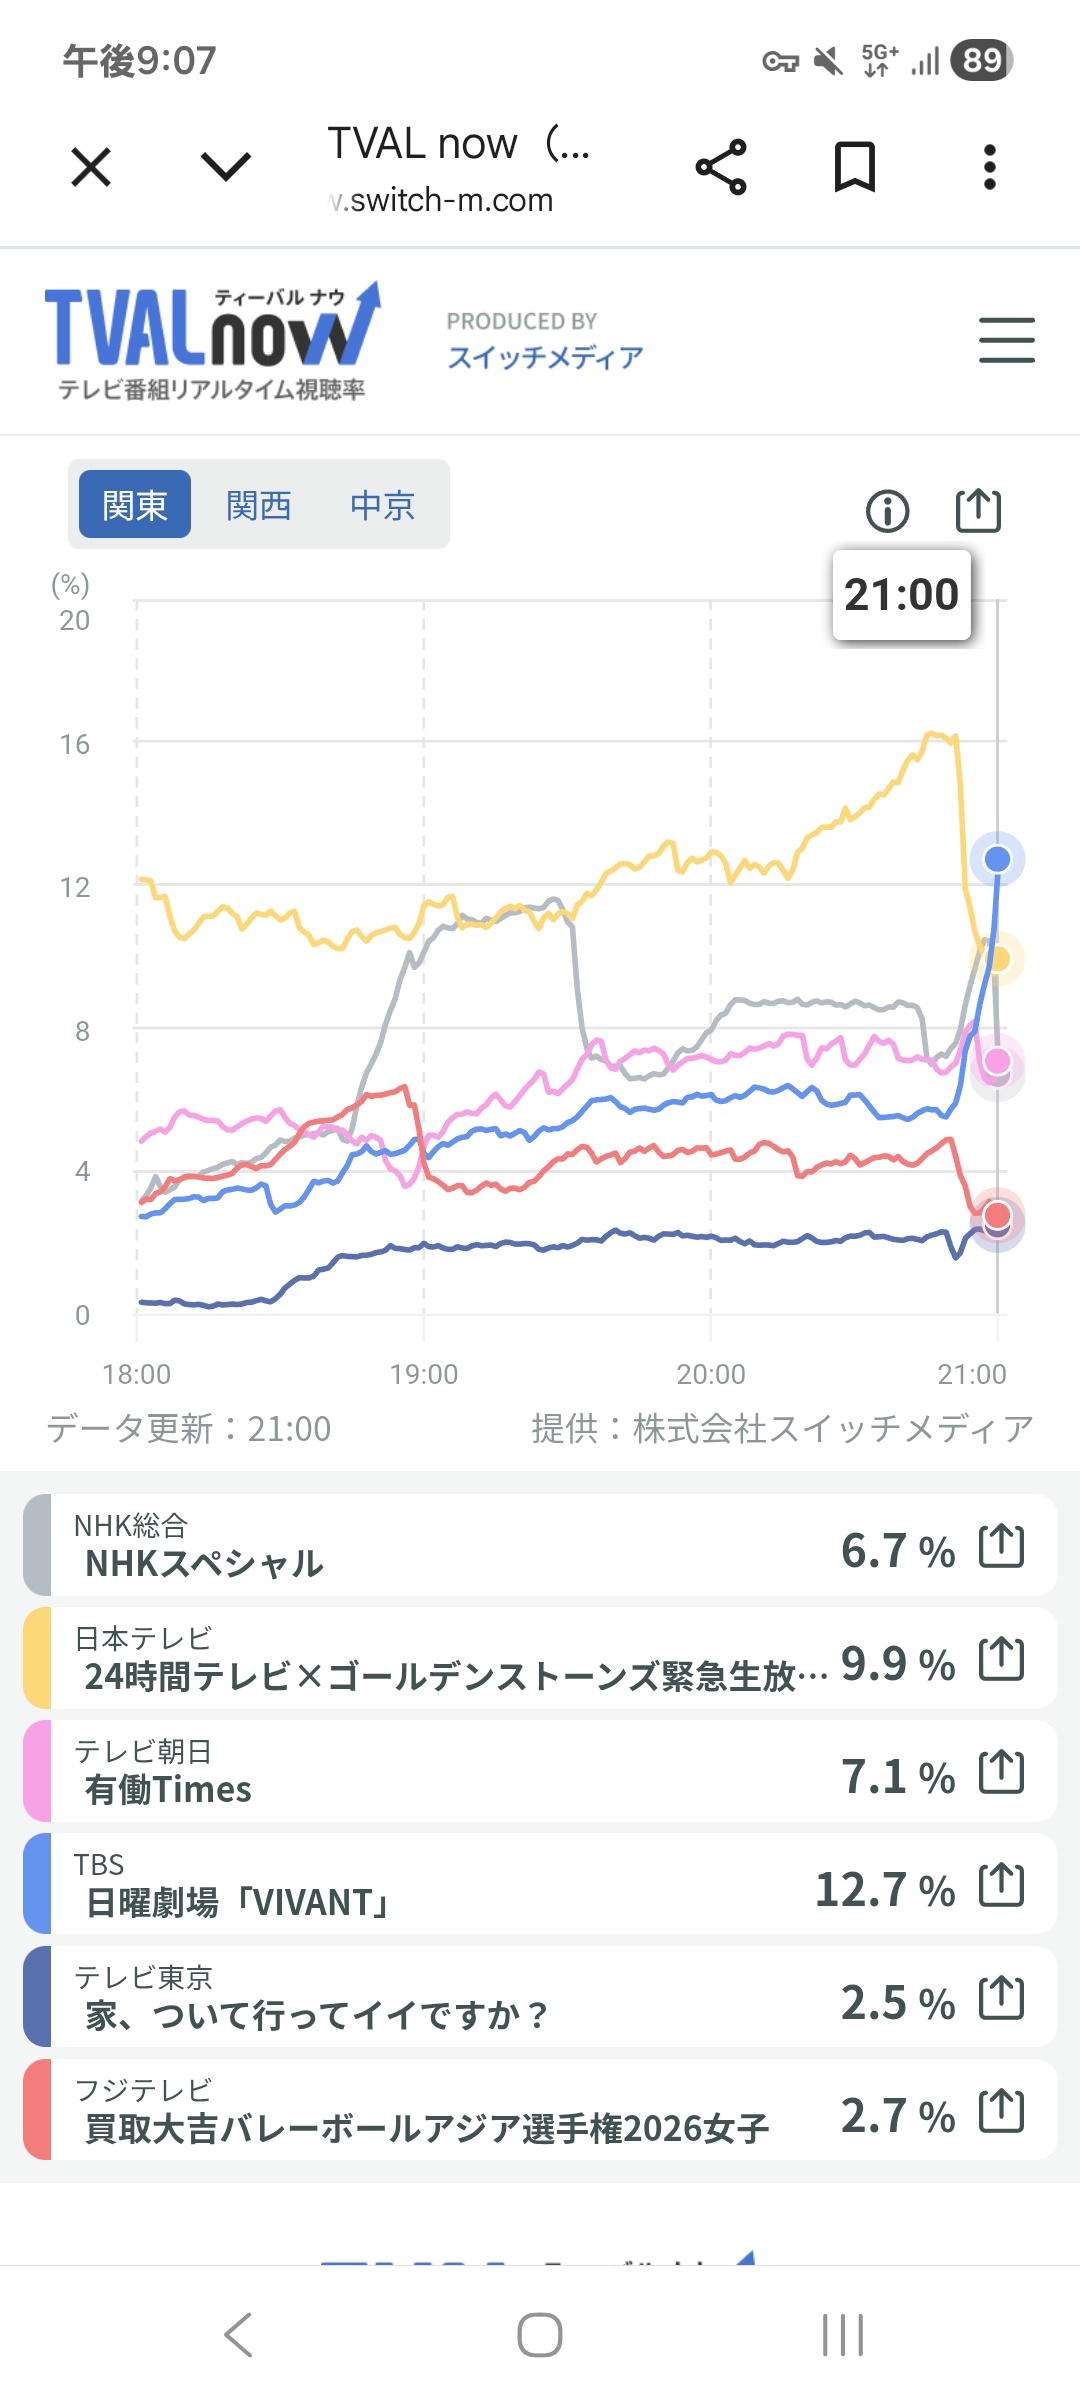1080x2400 pixels.
Task: Close the browser tab with X
Action: tap(91, 167)
